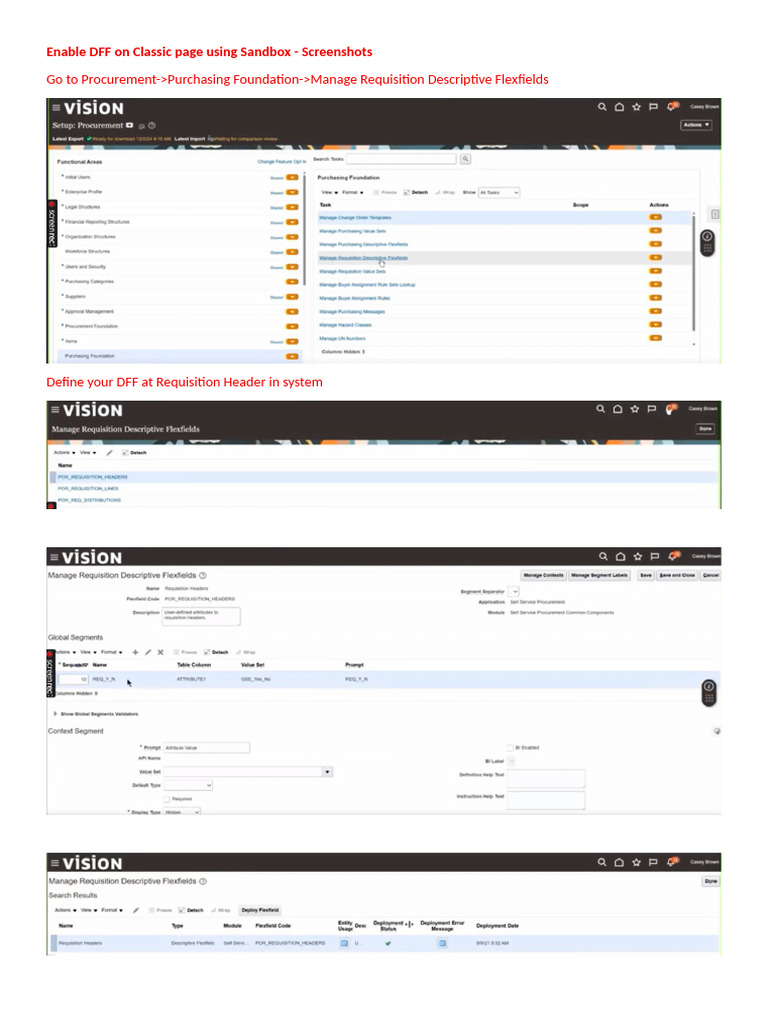768x1024 pixels.
Task: Click orange icon for Purchasing Categories area
Action: [x=292, y=281]
